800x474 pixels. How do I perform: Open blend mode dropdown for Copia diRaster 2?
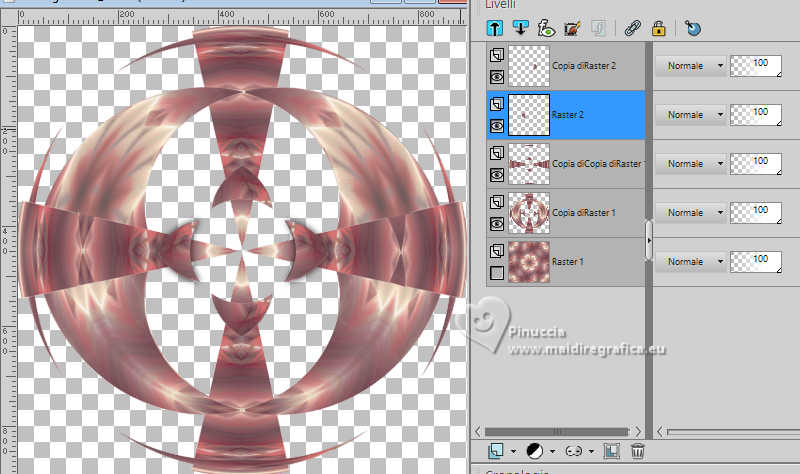point(691,66)
